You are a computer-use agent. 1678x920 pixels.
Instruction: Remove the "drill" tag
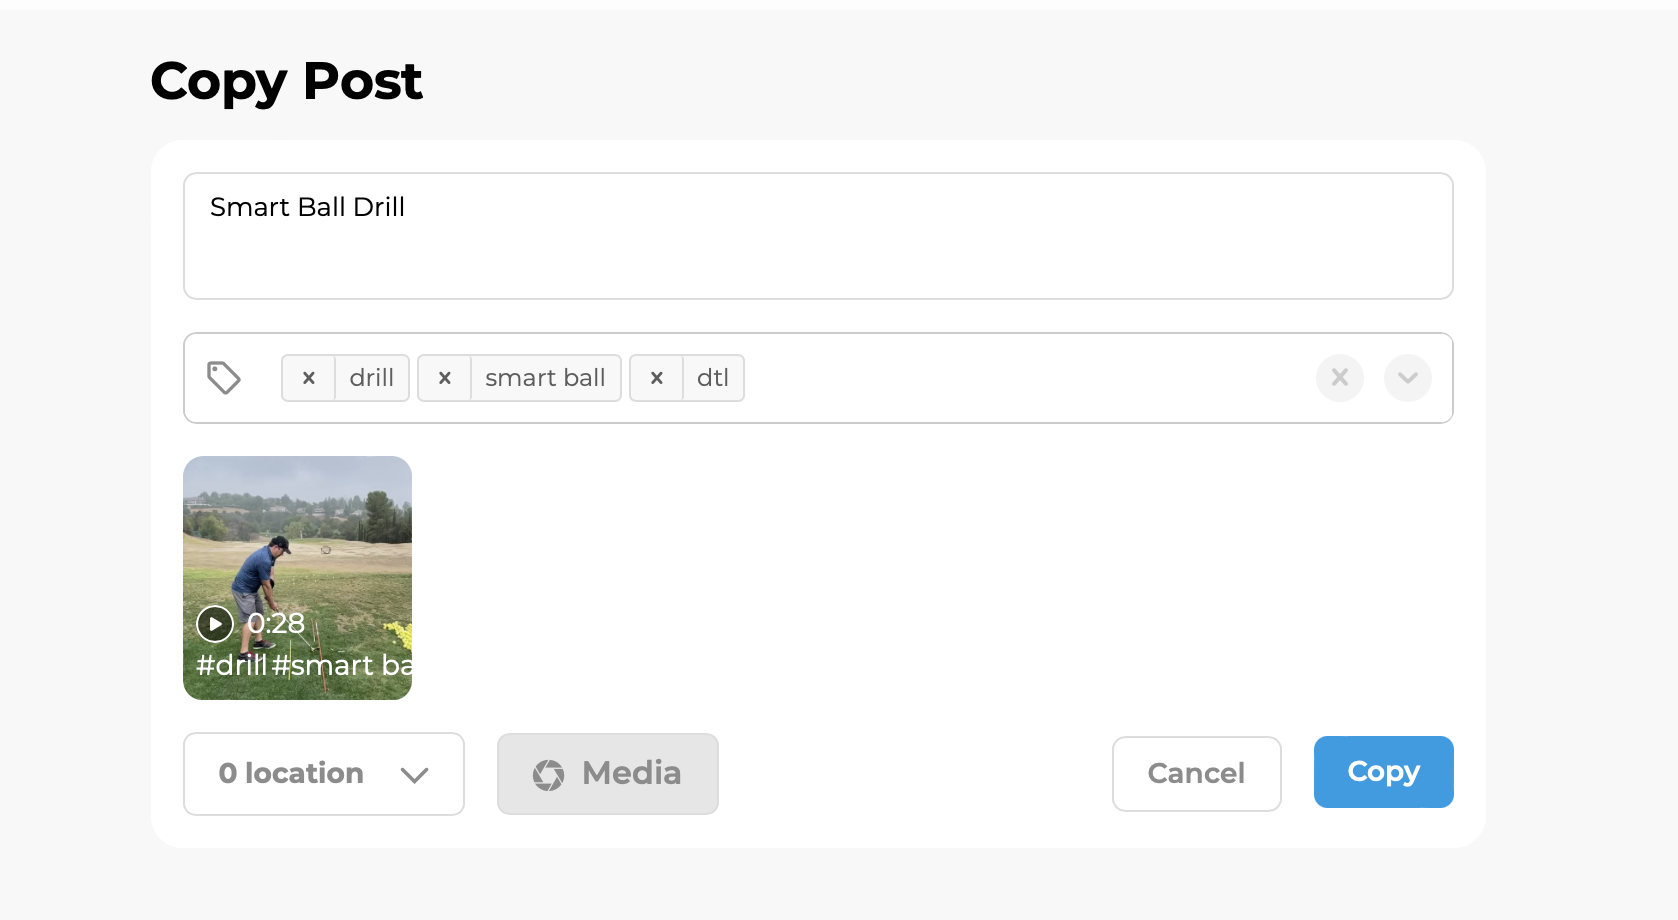(x=308, y=378)
